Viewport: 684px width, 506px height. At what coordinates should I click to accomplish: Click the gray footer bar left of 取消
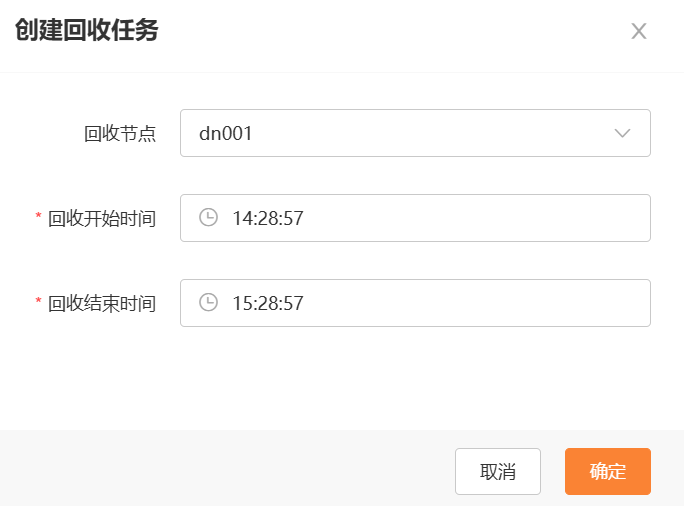(x=227, y=468)
